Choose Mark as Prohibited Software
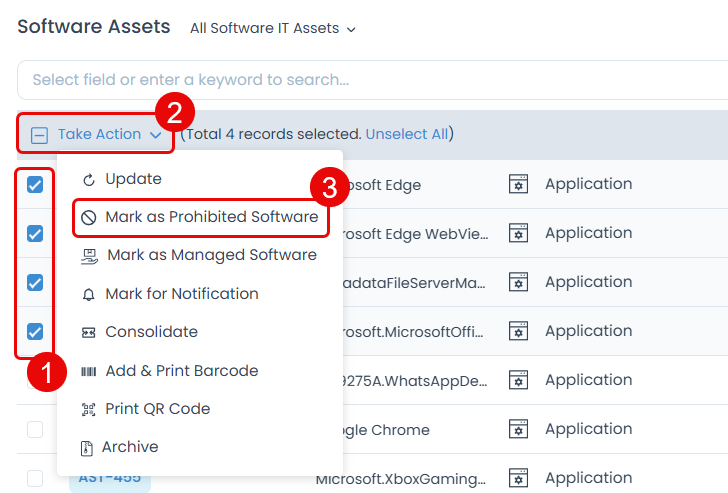 [211, 217]
